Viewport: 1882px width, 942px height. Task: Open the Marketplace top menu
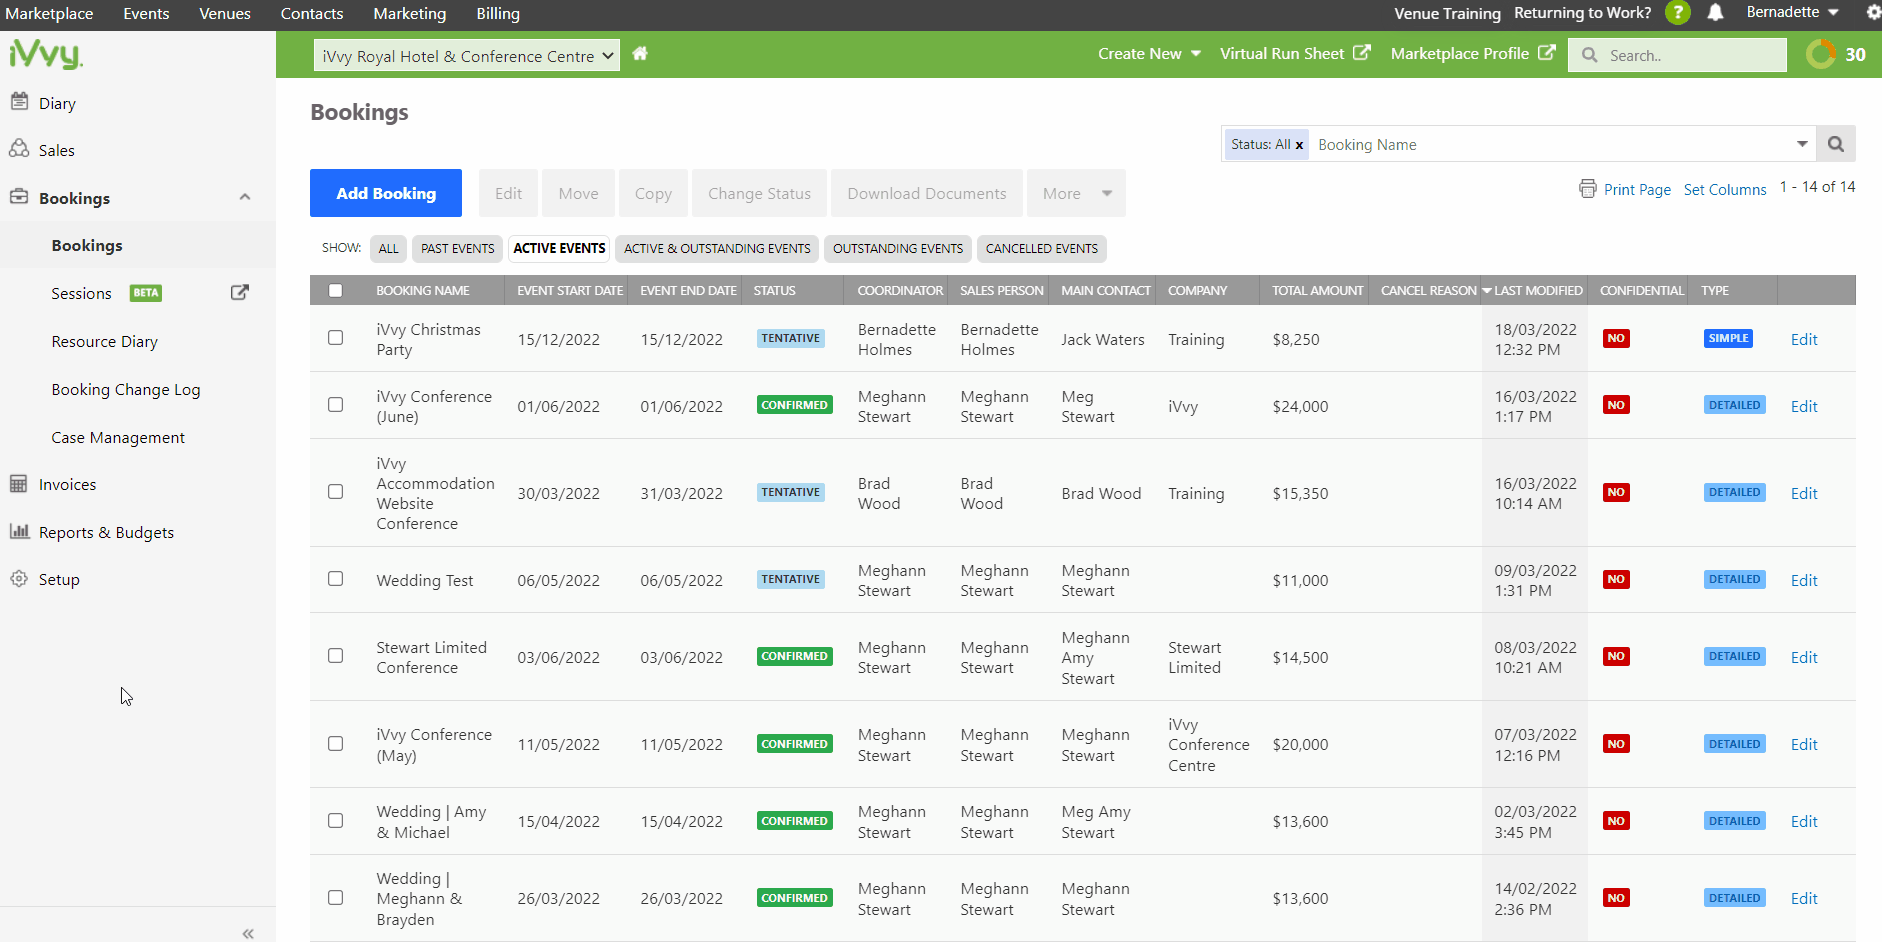pos(49,14)
